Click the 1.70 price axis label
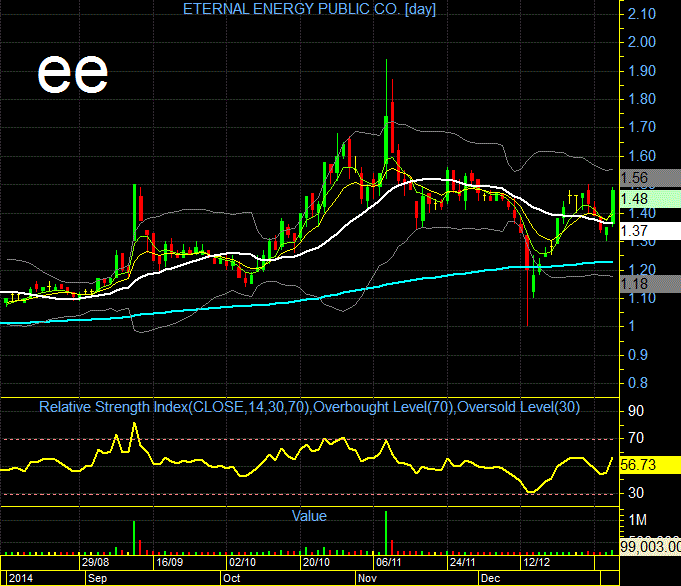 click(641, 127)
